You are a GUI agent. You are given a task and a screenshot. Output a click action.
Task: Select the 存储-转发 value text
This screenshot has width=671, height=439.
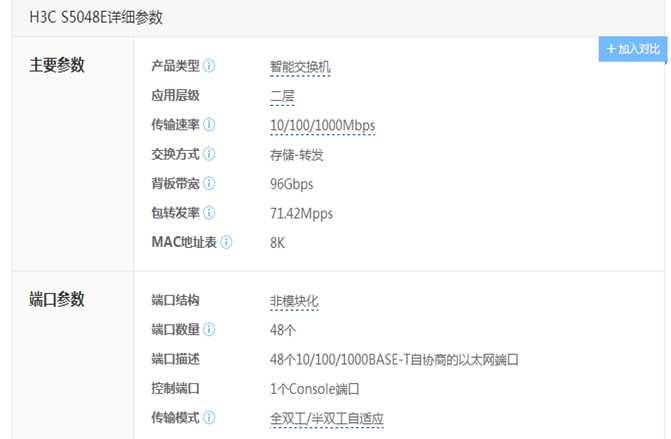coord(297,155)
